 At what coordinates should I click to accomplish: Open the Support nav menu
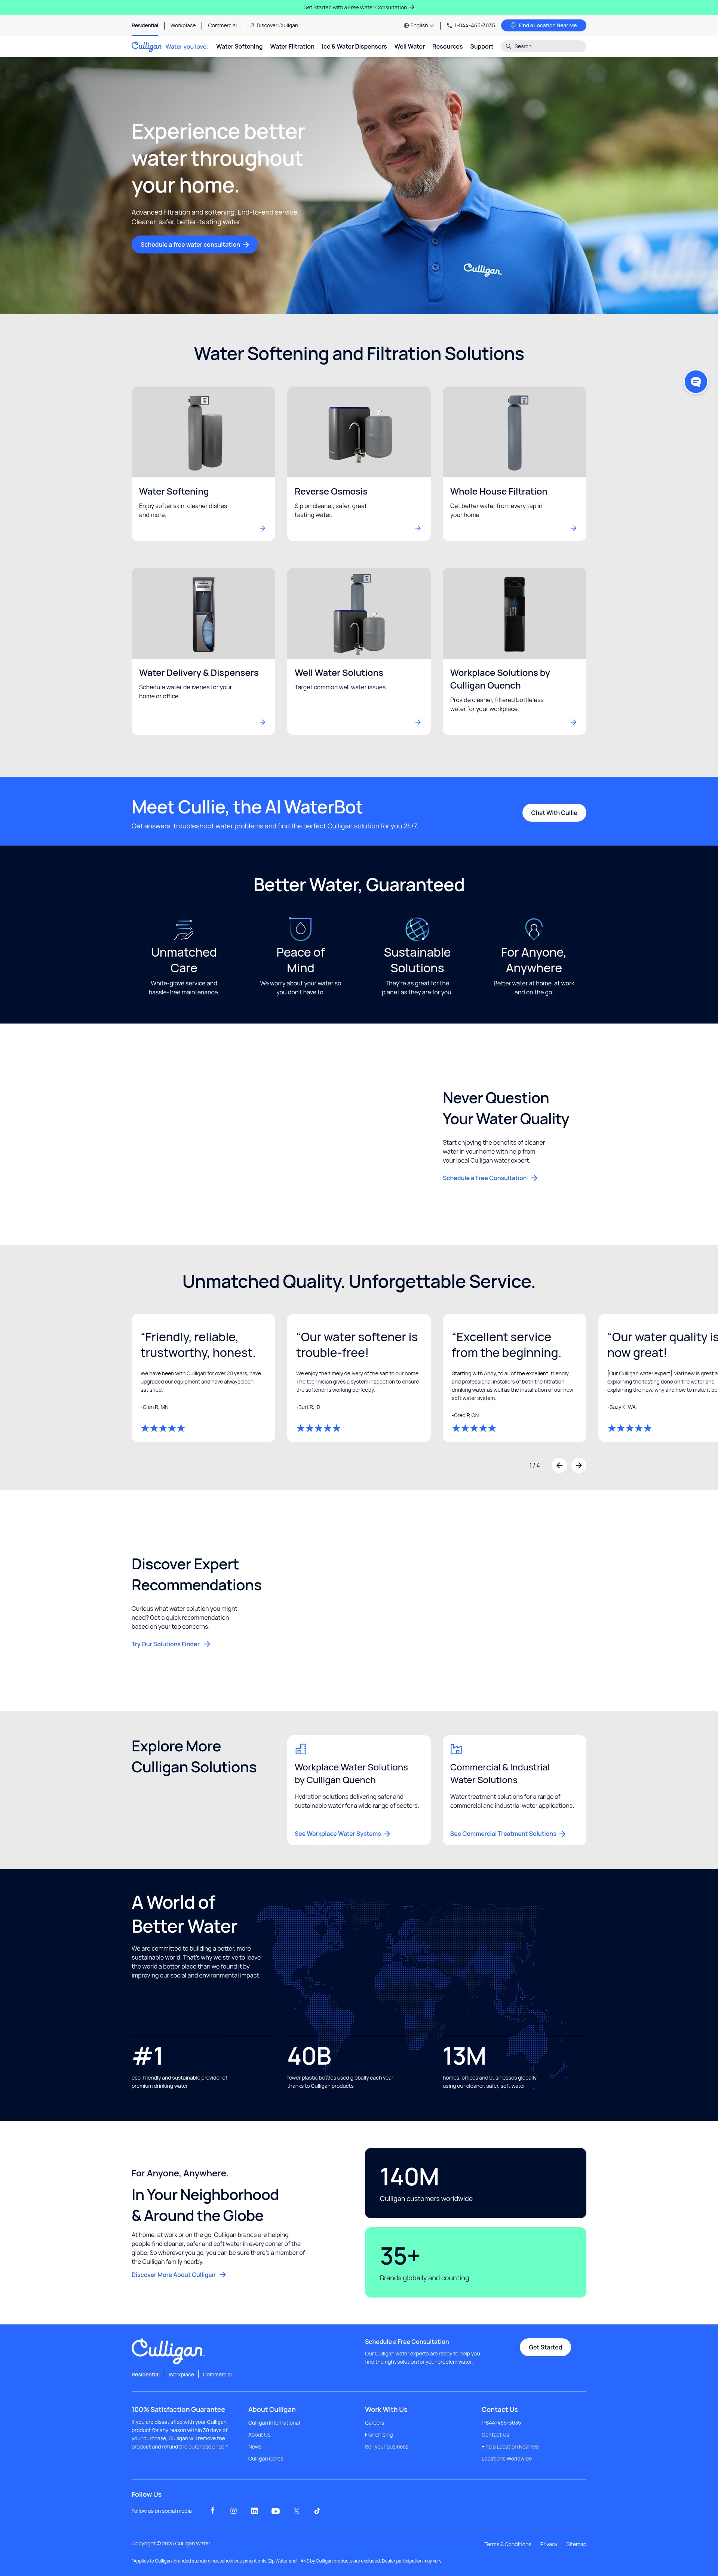coord(482,46)
